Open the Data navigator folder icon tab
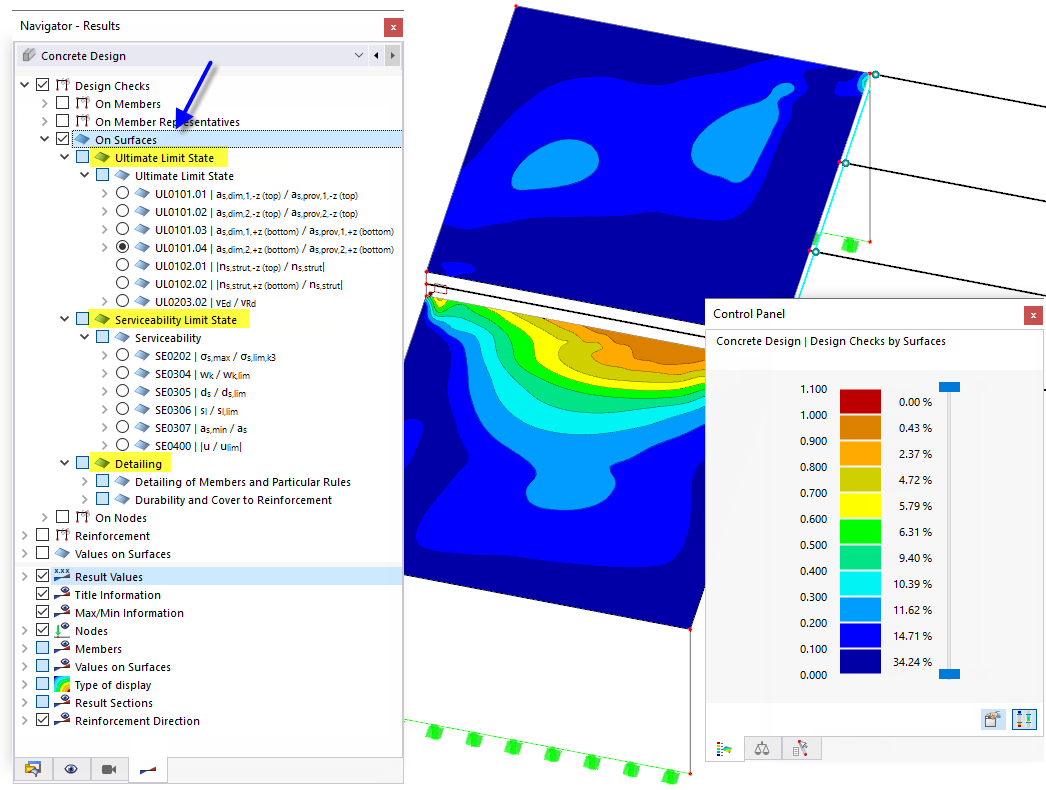The image size is (1046, 790). [x=33, y=769]
